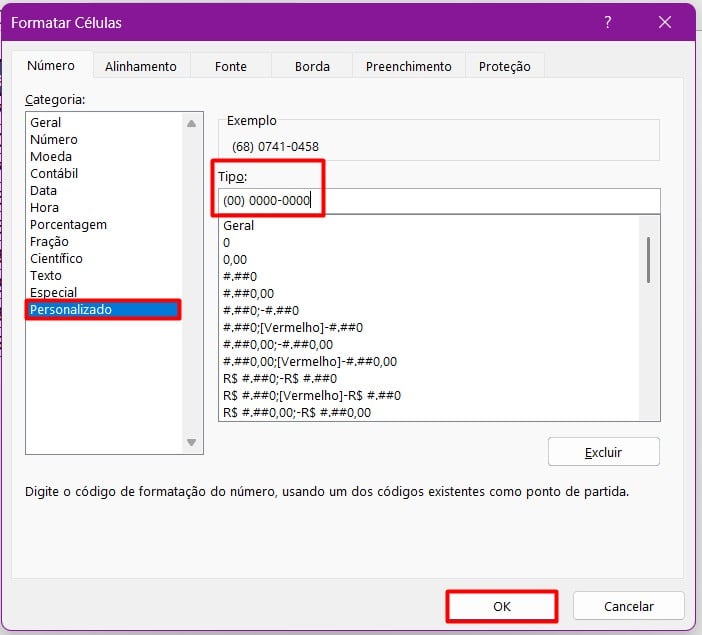Switch to the Número tab
Viewport: 702px width, 635px height.
(51, 65)
